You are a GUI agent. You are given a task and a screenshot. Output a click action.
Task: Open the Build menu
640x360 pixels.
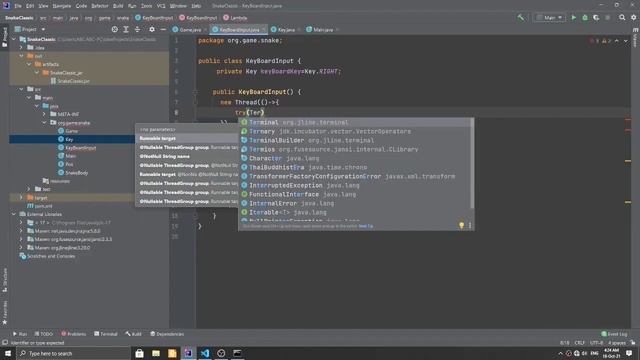tap(118, 6)
